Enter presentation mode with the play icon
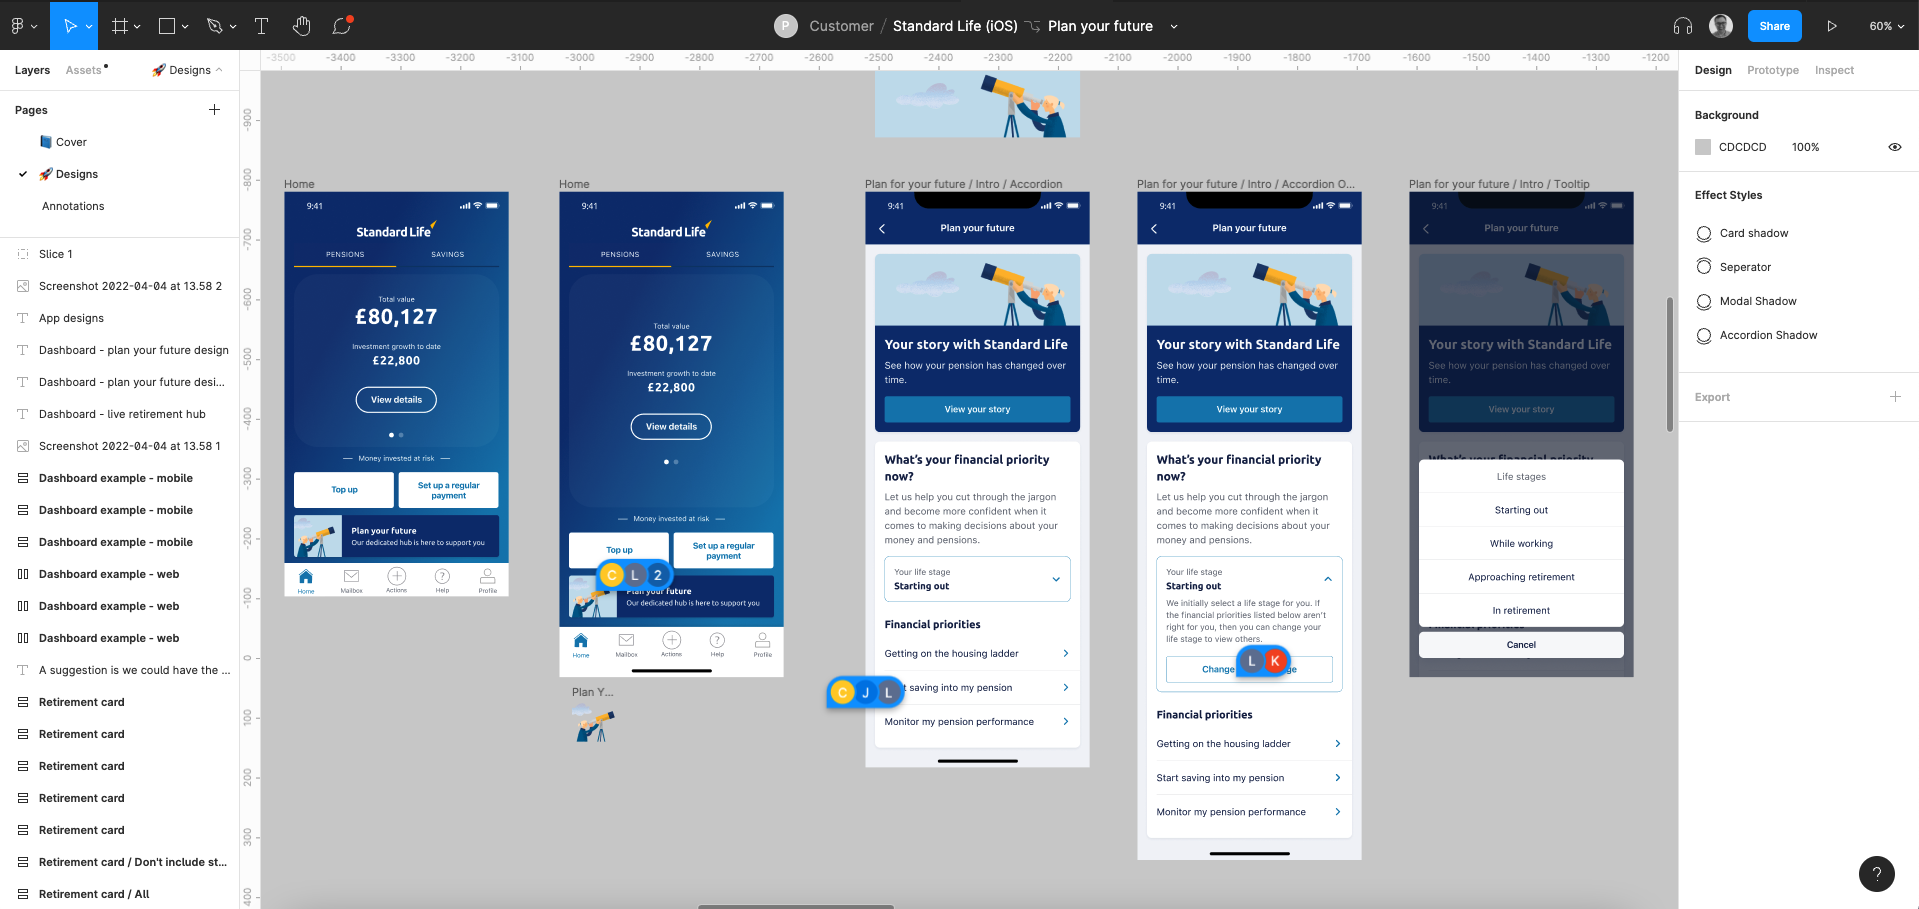This screenshot has width=1919, height=909. pos(1833,25)
